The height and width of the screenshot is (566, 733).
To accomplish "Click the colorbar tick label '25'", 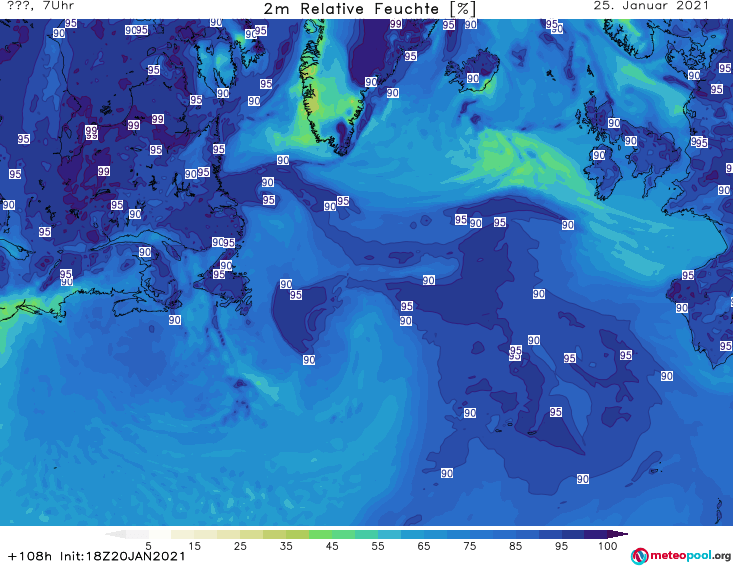I will click(240, 546).
